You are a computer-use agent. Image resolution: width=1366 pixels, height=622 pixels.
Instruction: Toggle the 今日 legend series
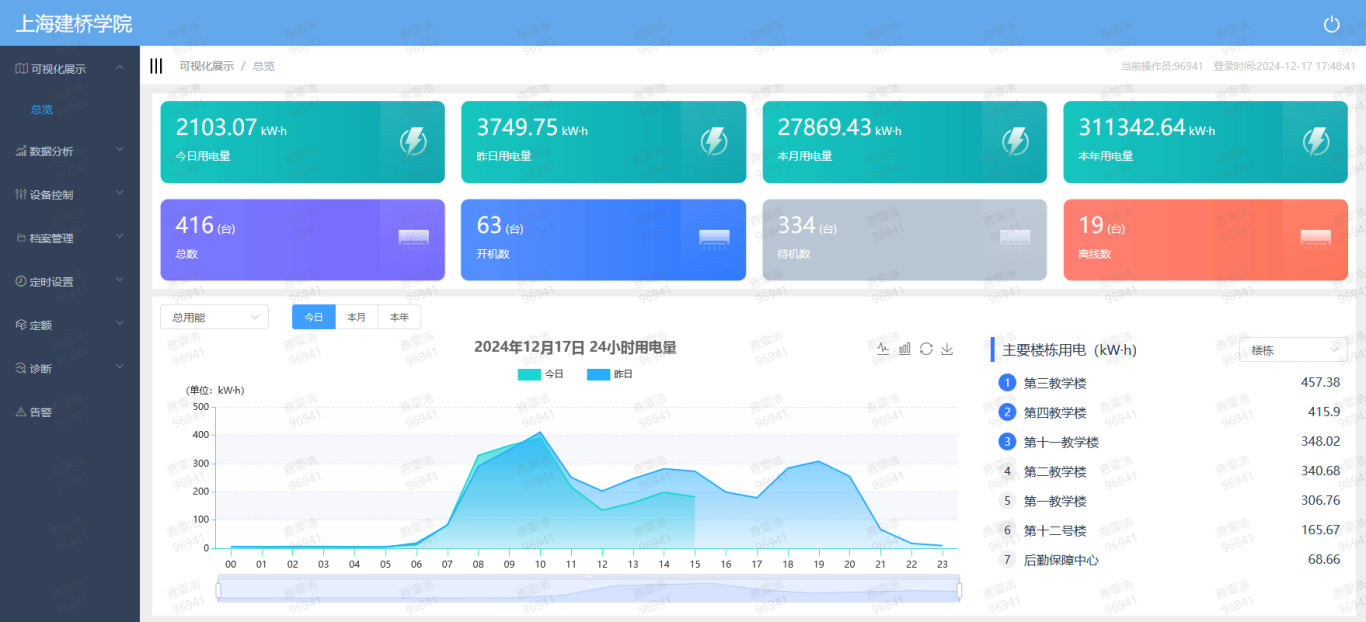click(541, 374)
